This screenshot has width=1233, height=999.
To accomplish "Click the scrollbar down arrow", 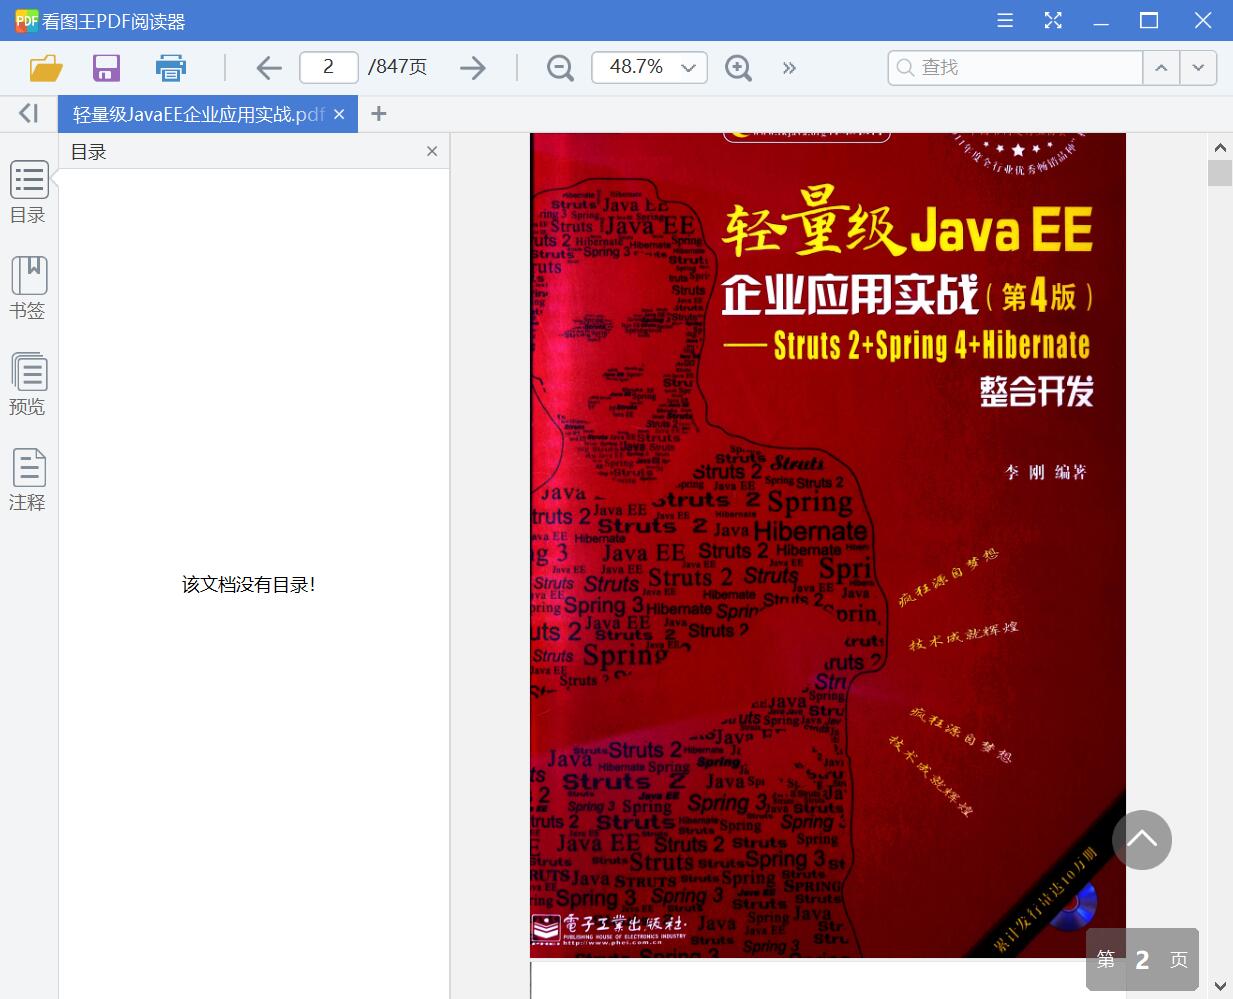I will [x=1220, y=987].
